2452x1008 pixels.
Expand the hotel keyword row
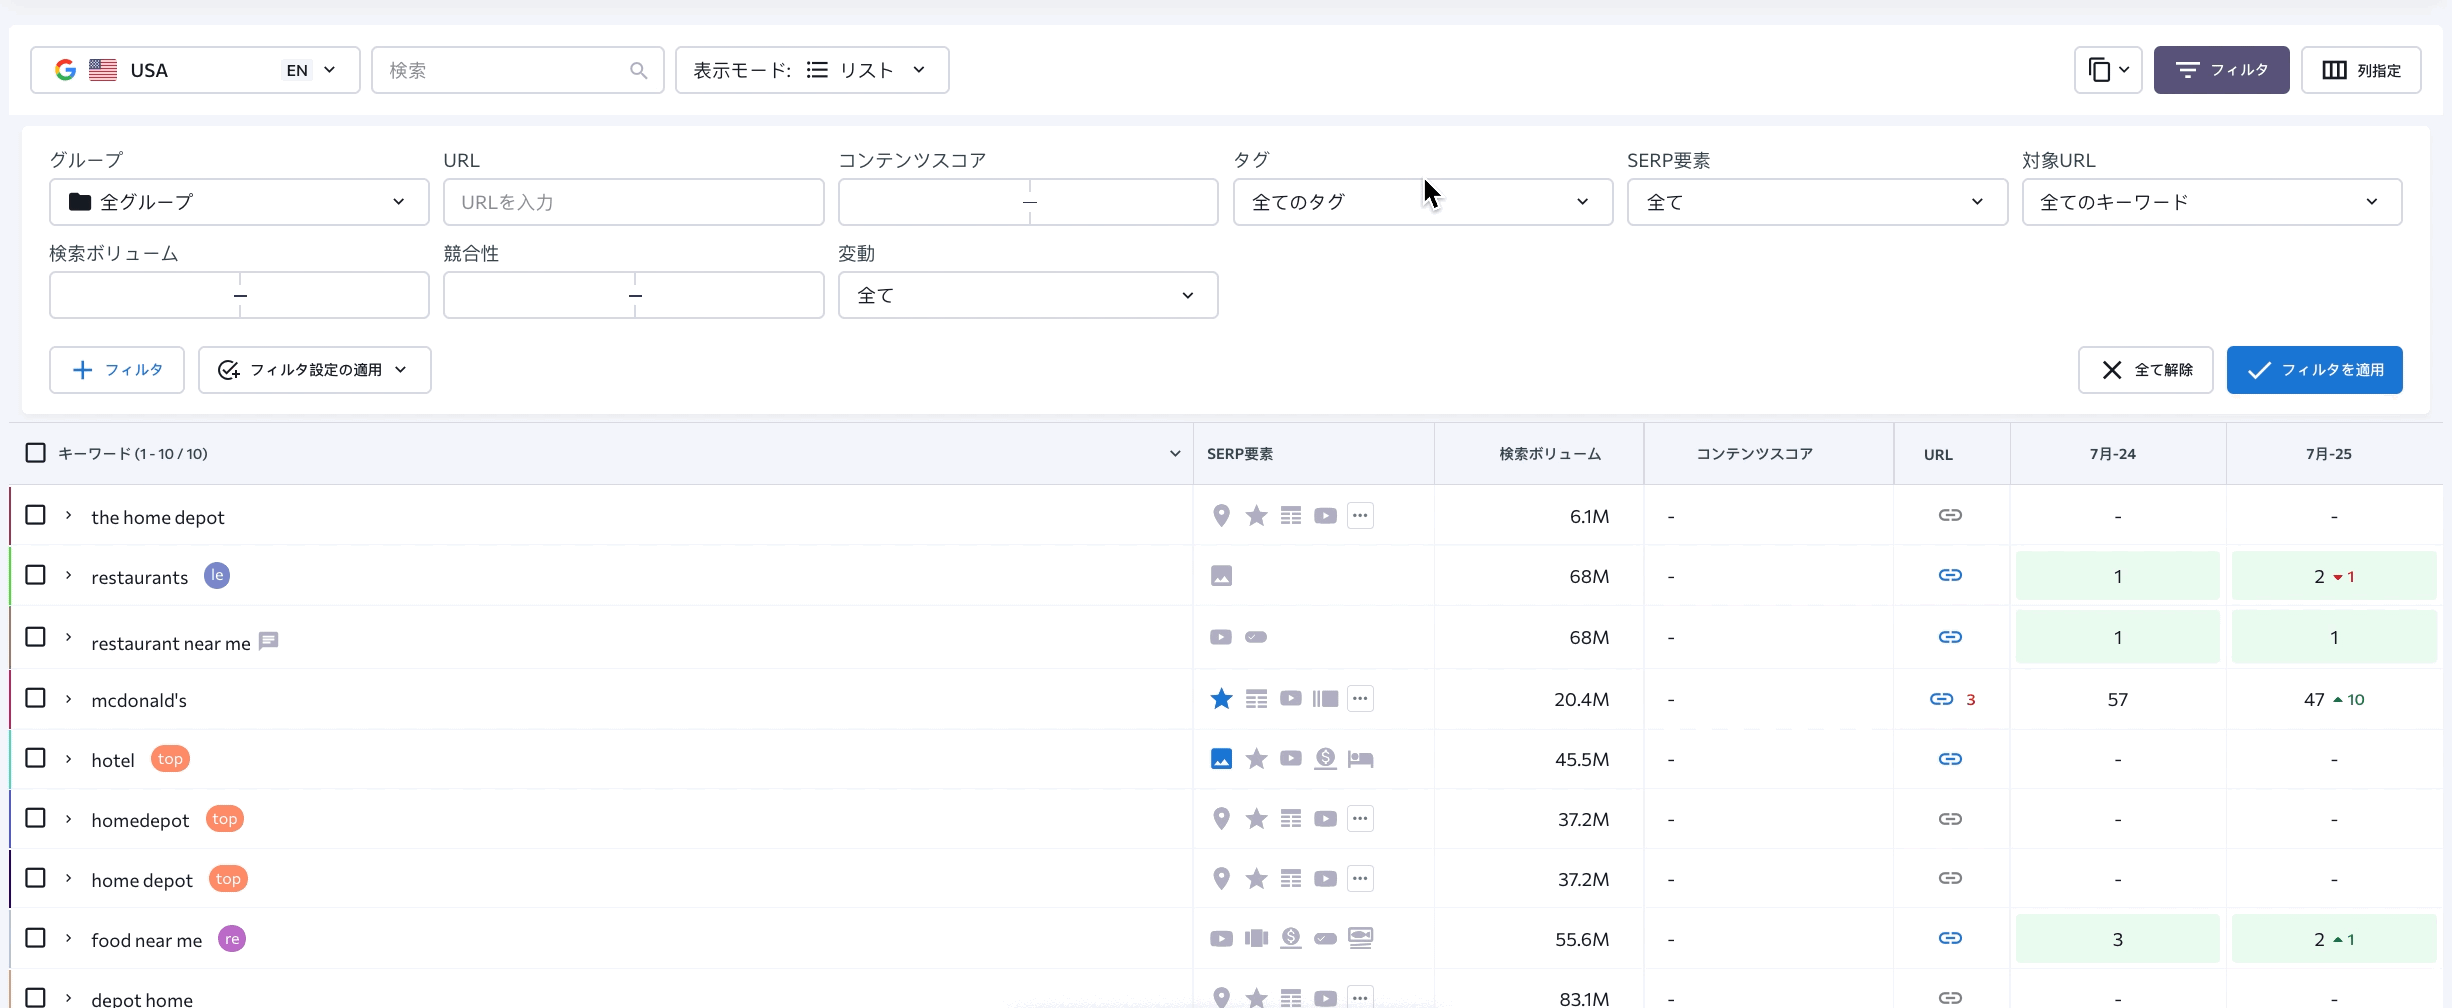tap(68, 759)
